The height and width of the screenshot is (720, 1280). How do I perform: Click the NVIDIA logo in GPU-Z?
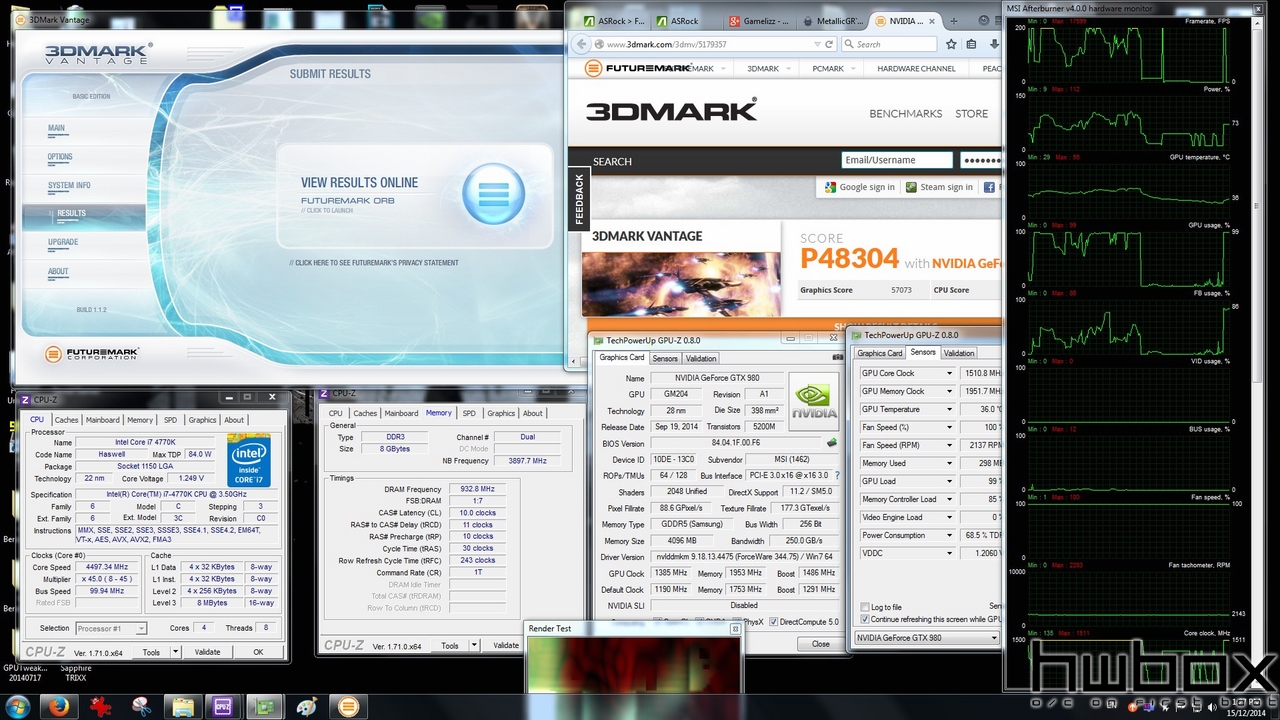(x=814, y=402)
